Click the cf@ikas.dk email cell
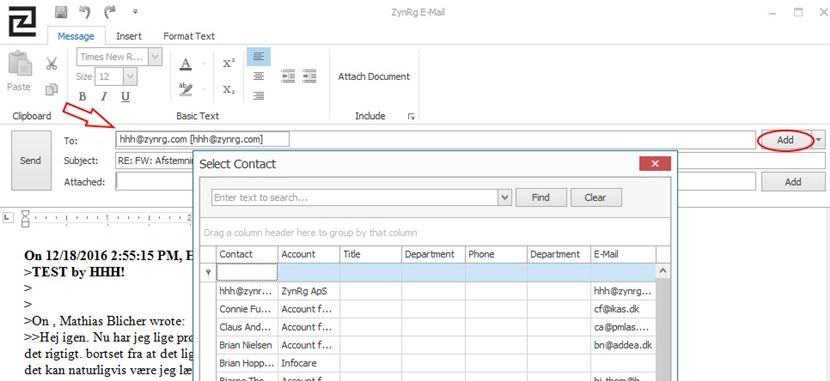This screenshot has width=830, height=381. click(623, 309)
